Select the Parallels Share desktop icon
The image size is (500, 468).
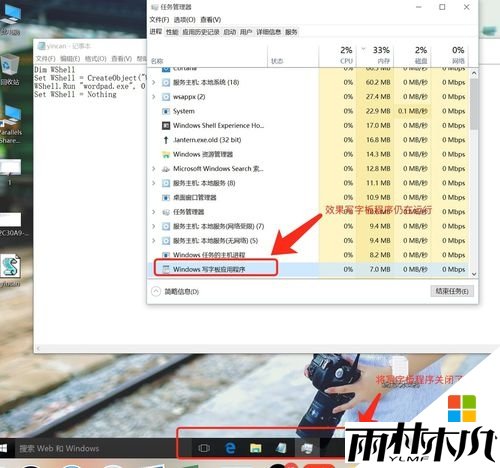10,124
